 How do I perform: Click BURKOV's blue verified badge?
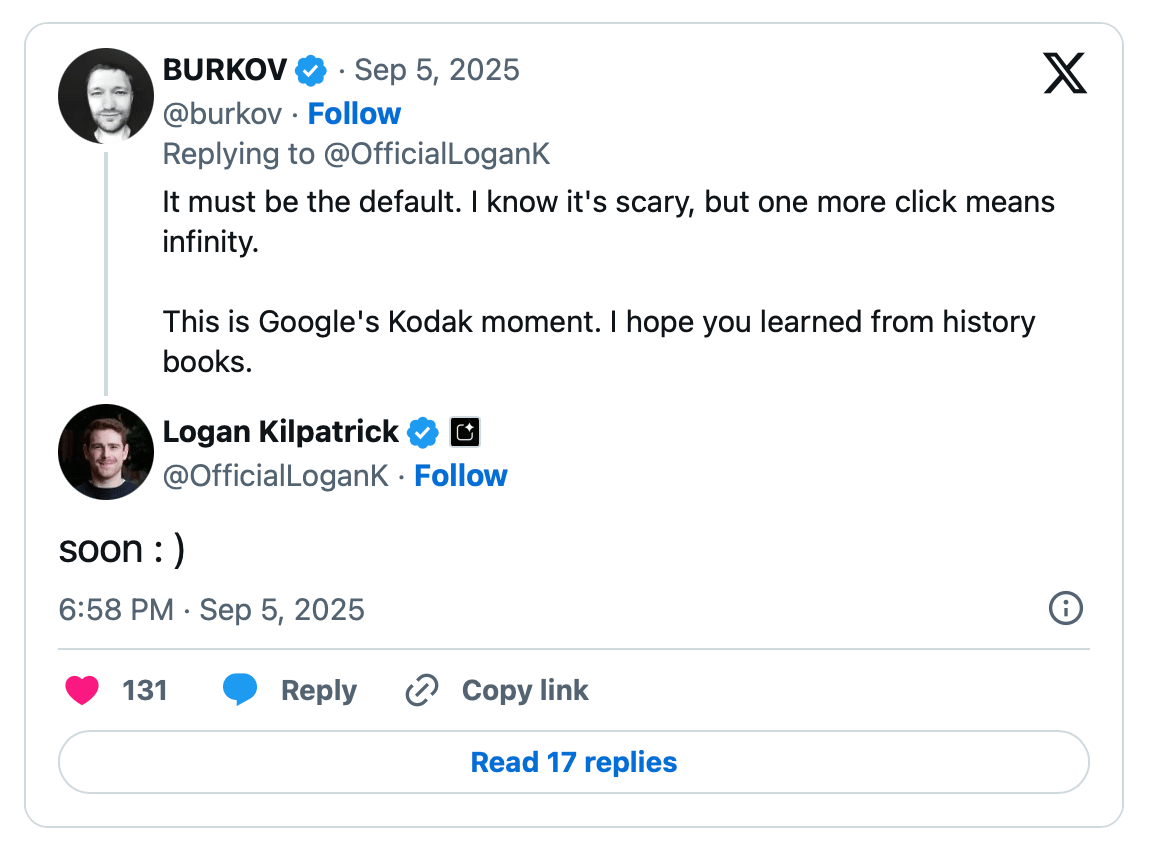[311, 70]
